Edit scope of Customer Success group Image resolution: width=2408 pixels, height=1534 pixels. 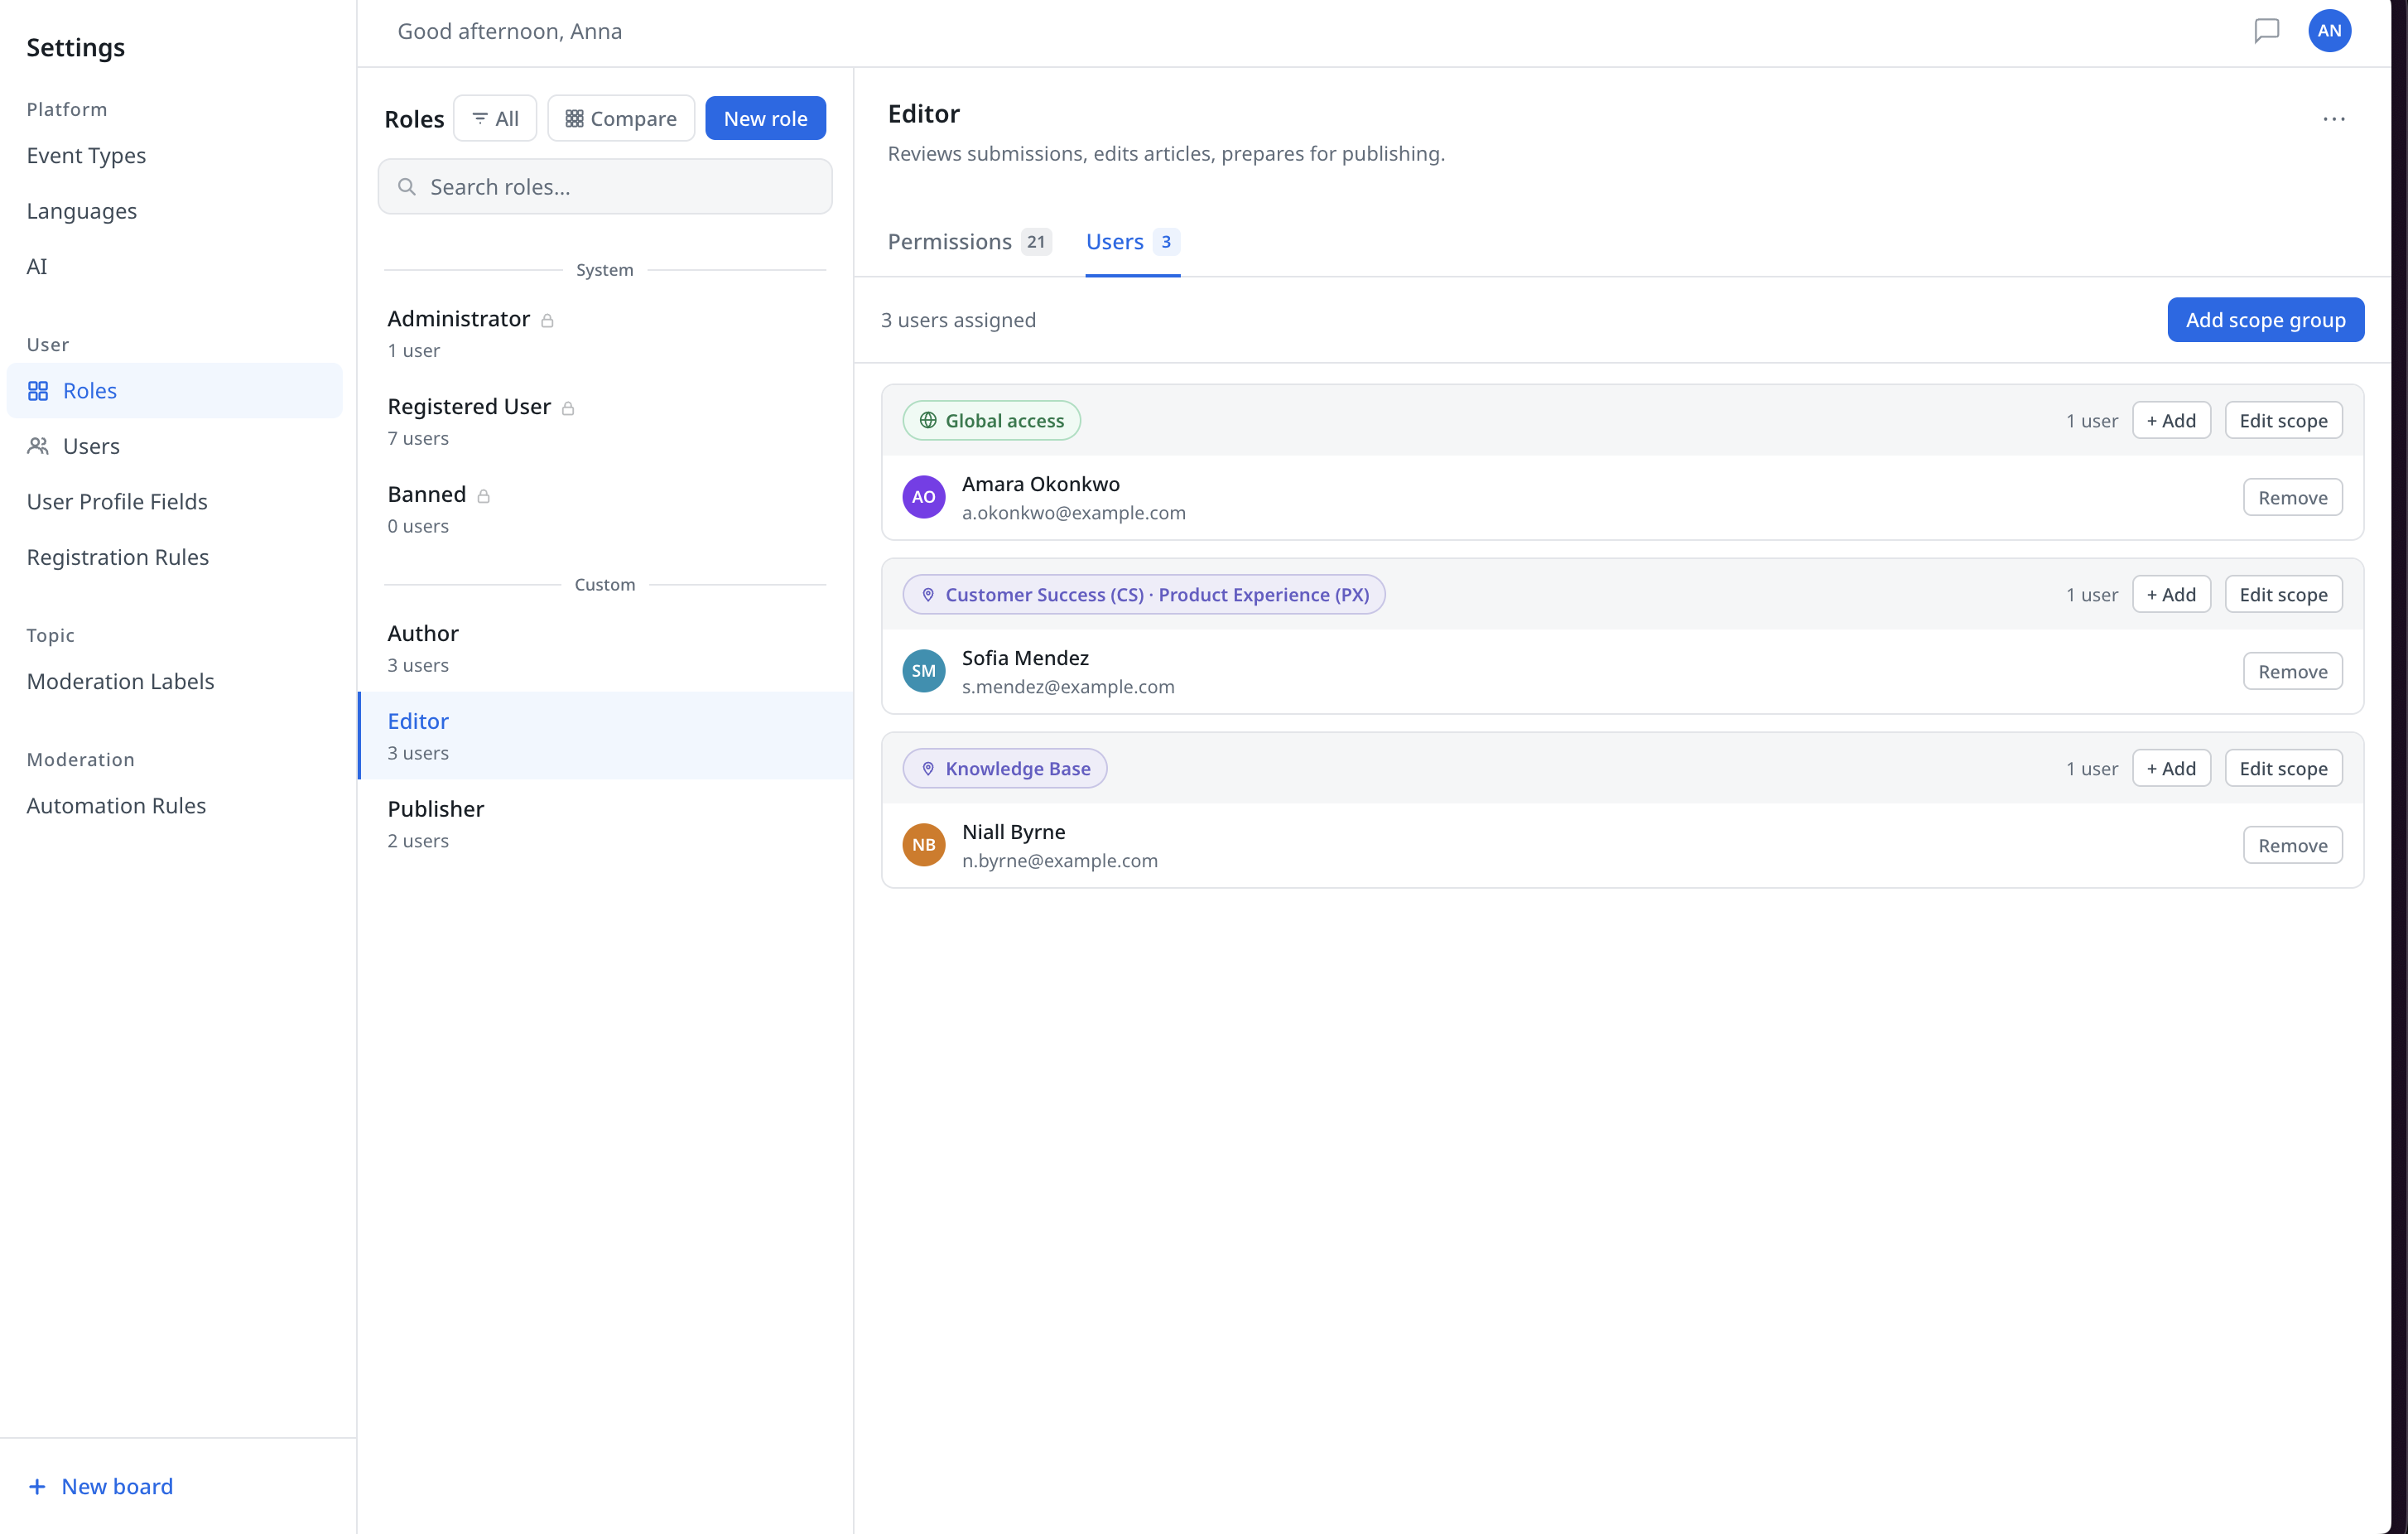click(x=2283, y=595)
